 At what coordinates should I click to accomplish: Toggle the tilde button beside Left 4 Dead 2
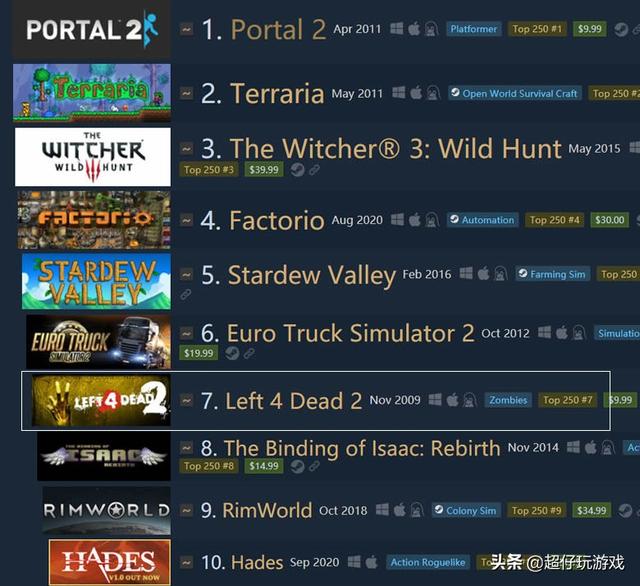pyautogui.click(x=187, y=400)
